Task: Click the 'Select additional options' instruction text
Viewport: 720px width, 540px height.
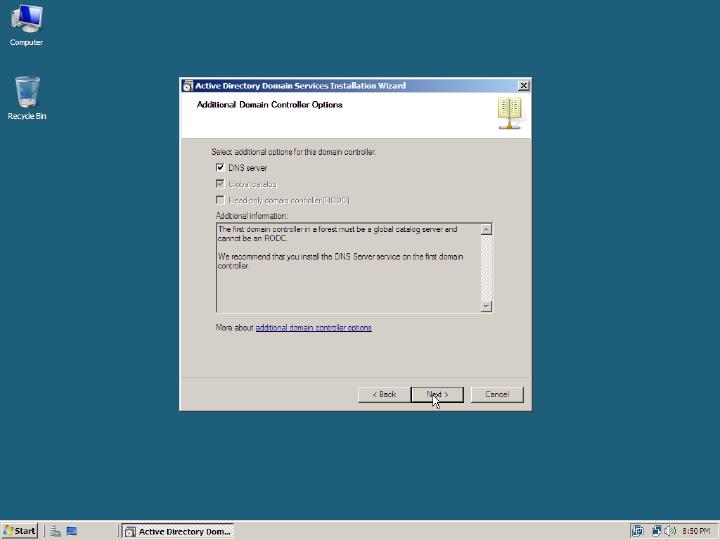Action: [x=293, y=152]
